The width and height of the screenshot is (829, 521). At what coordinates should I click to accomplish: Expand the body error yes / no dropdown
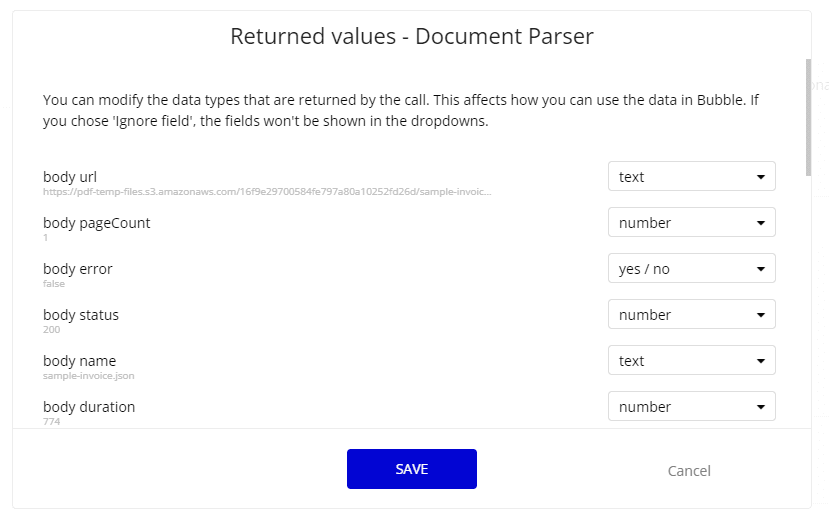click(691, 269)
